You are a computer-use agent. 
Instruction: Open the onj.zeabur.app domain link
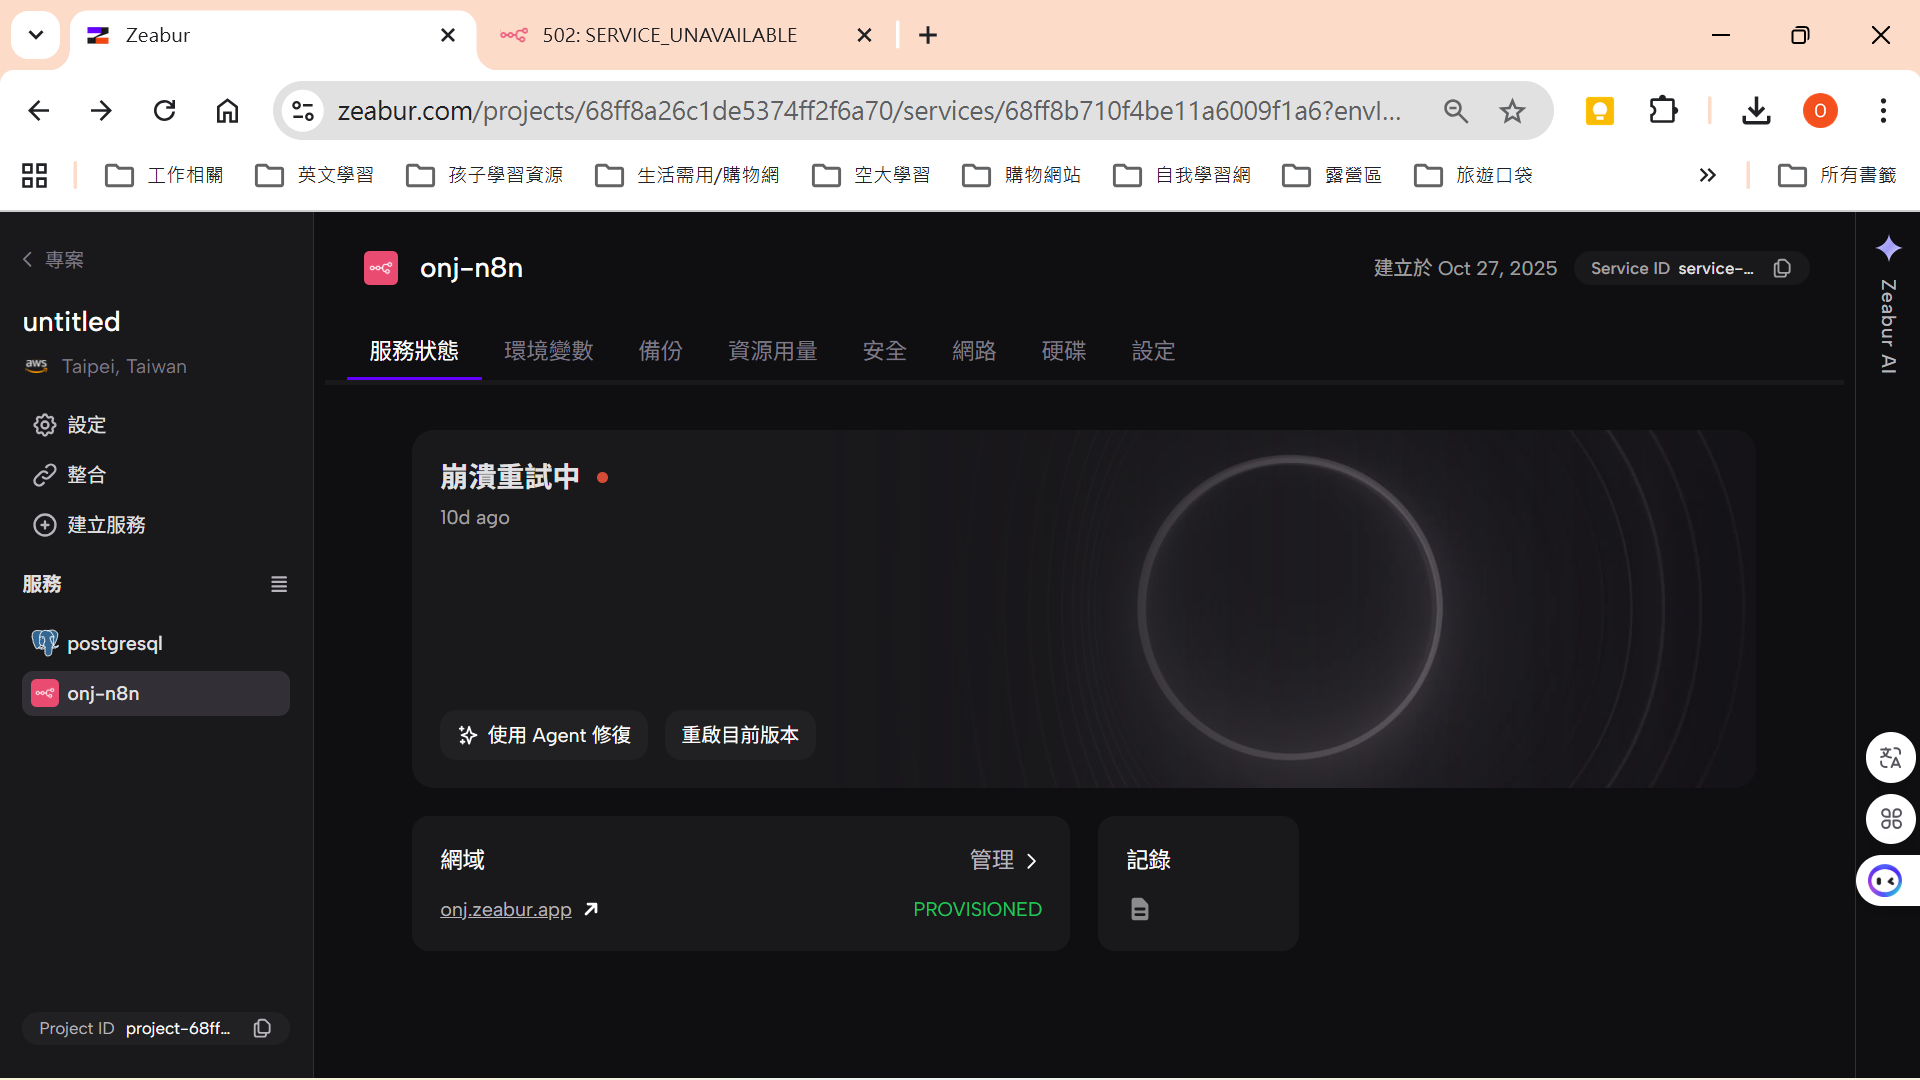tap(505, 909)
